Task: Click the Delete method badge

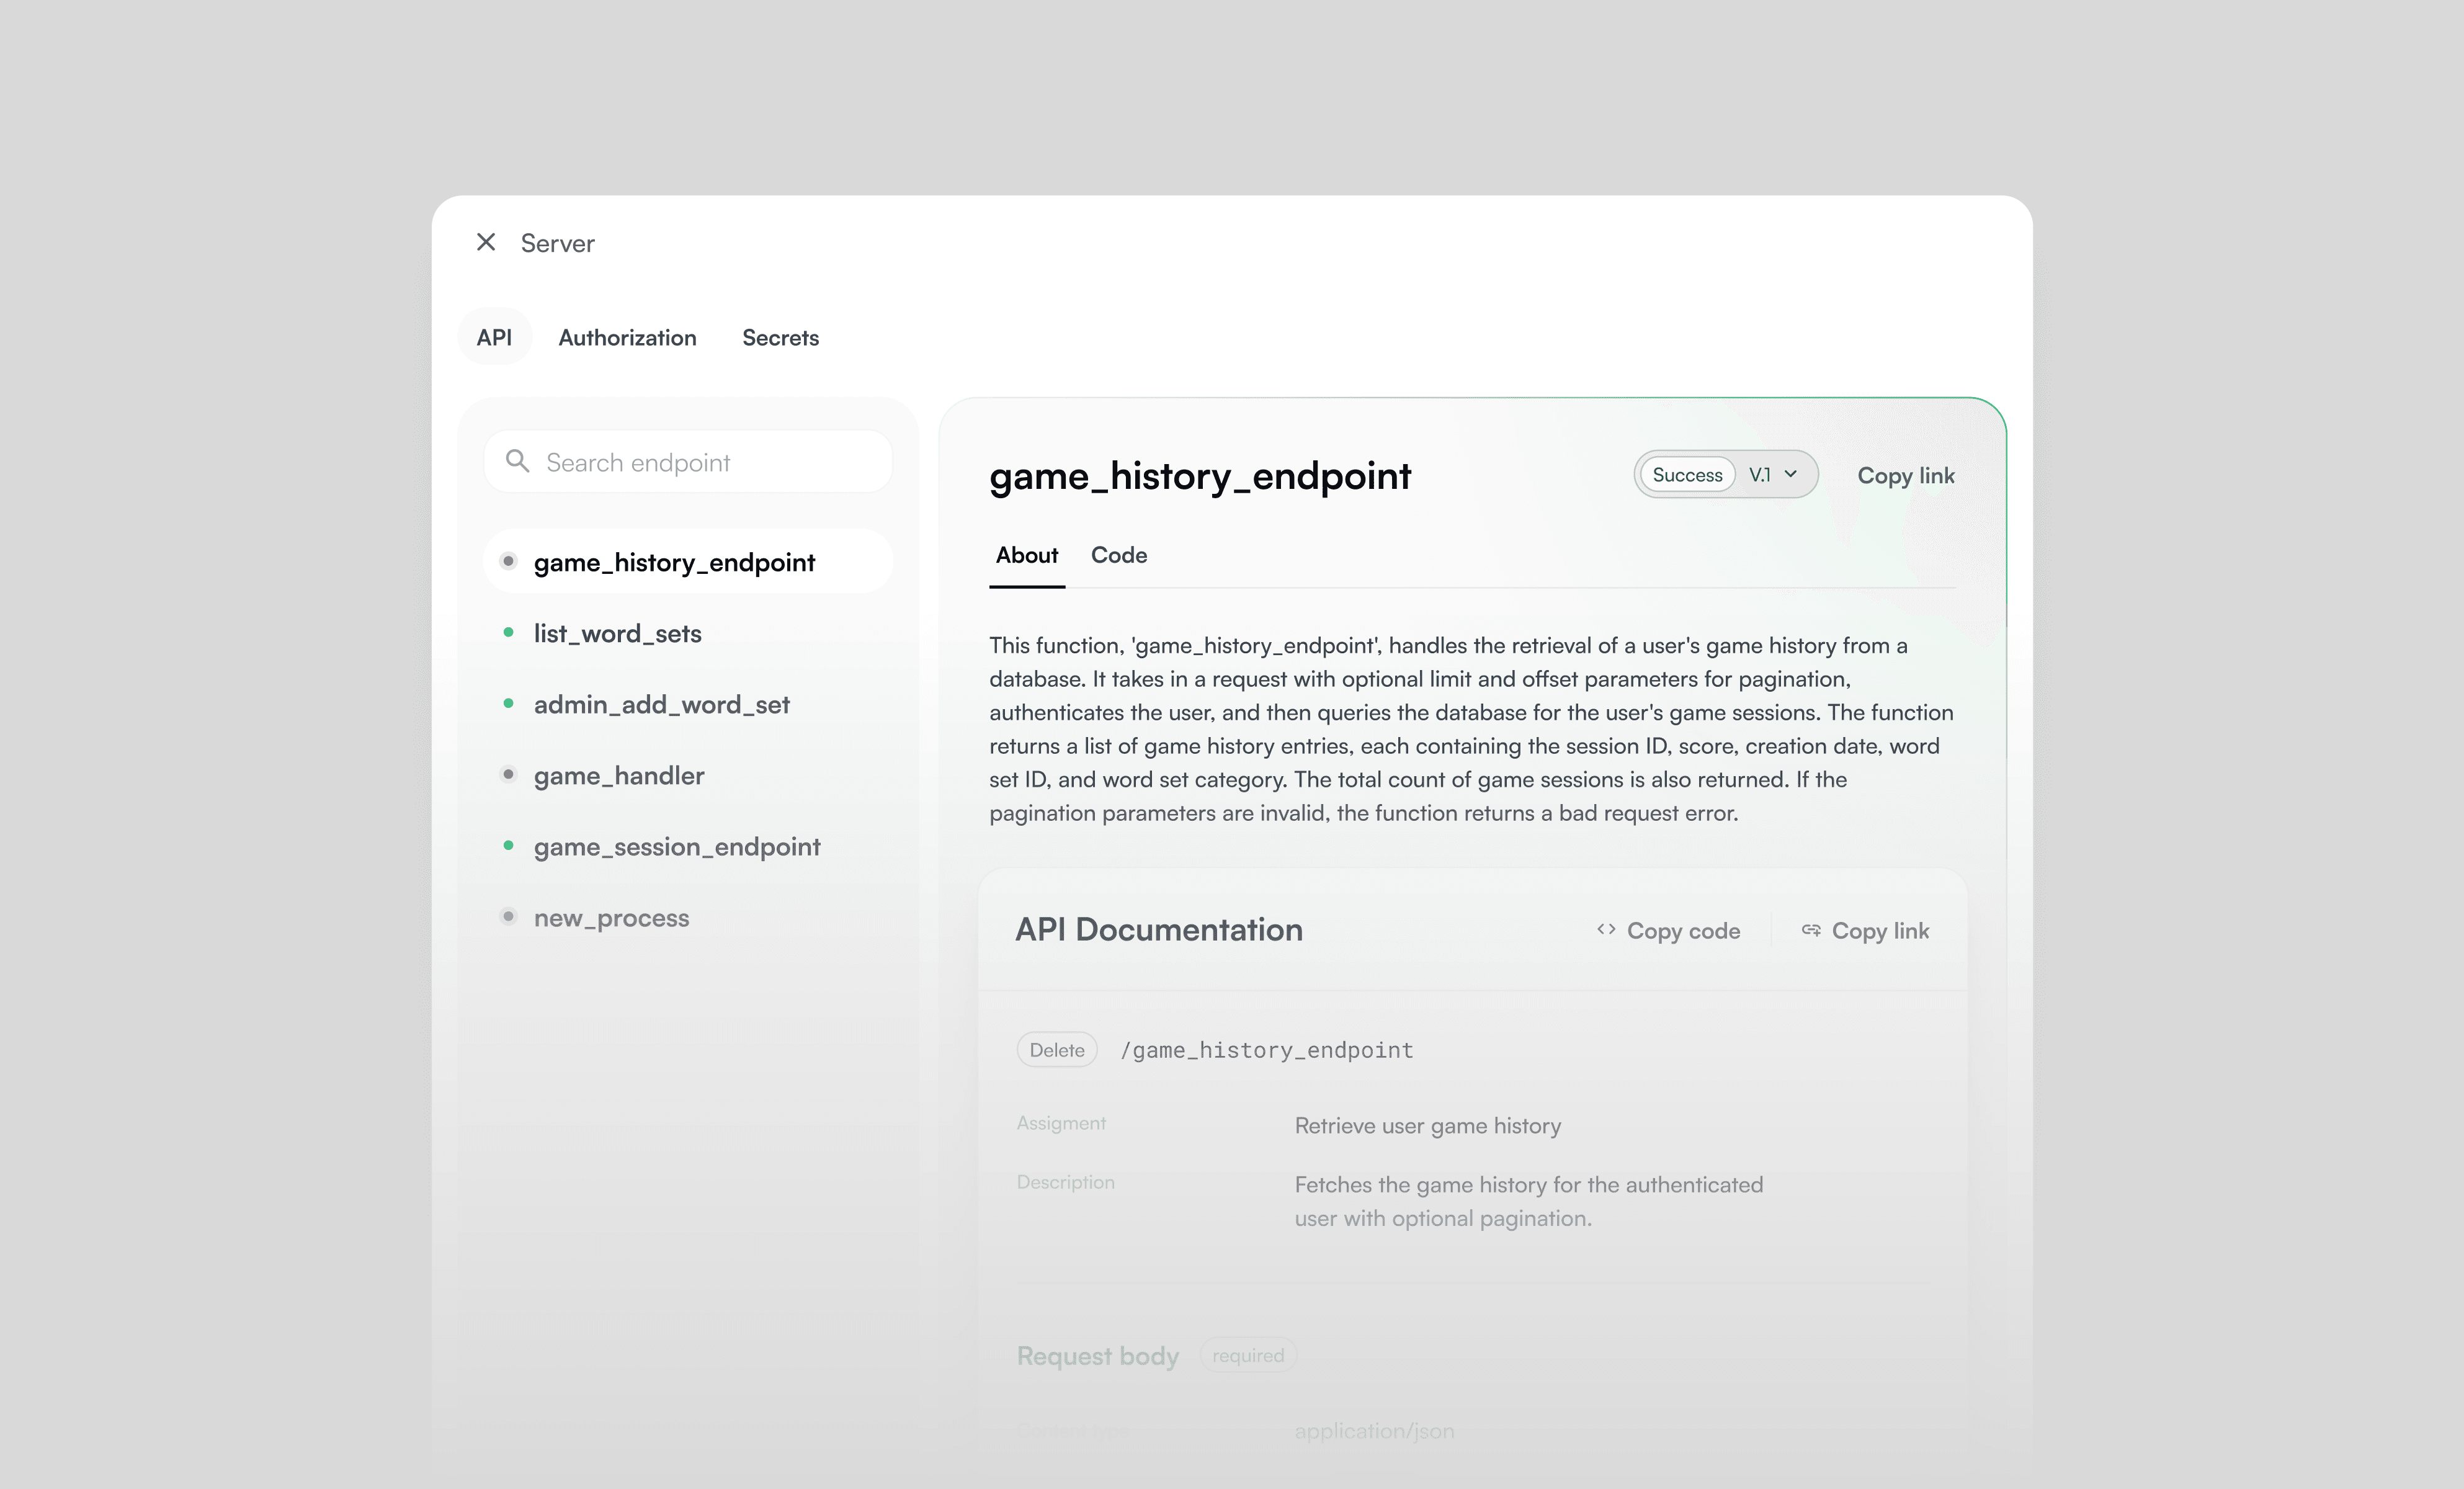Action: click(1057, 1050)
